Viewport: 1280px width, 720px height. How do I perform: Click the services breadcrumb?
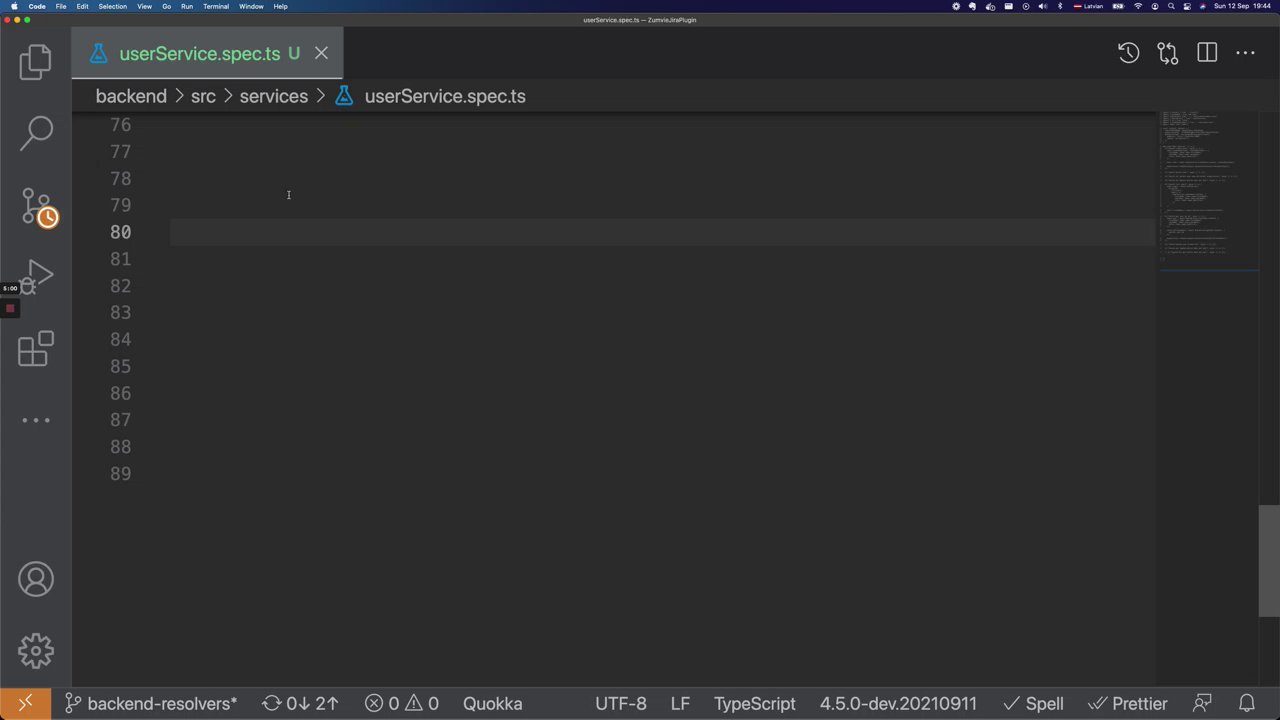[273, 96]
